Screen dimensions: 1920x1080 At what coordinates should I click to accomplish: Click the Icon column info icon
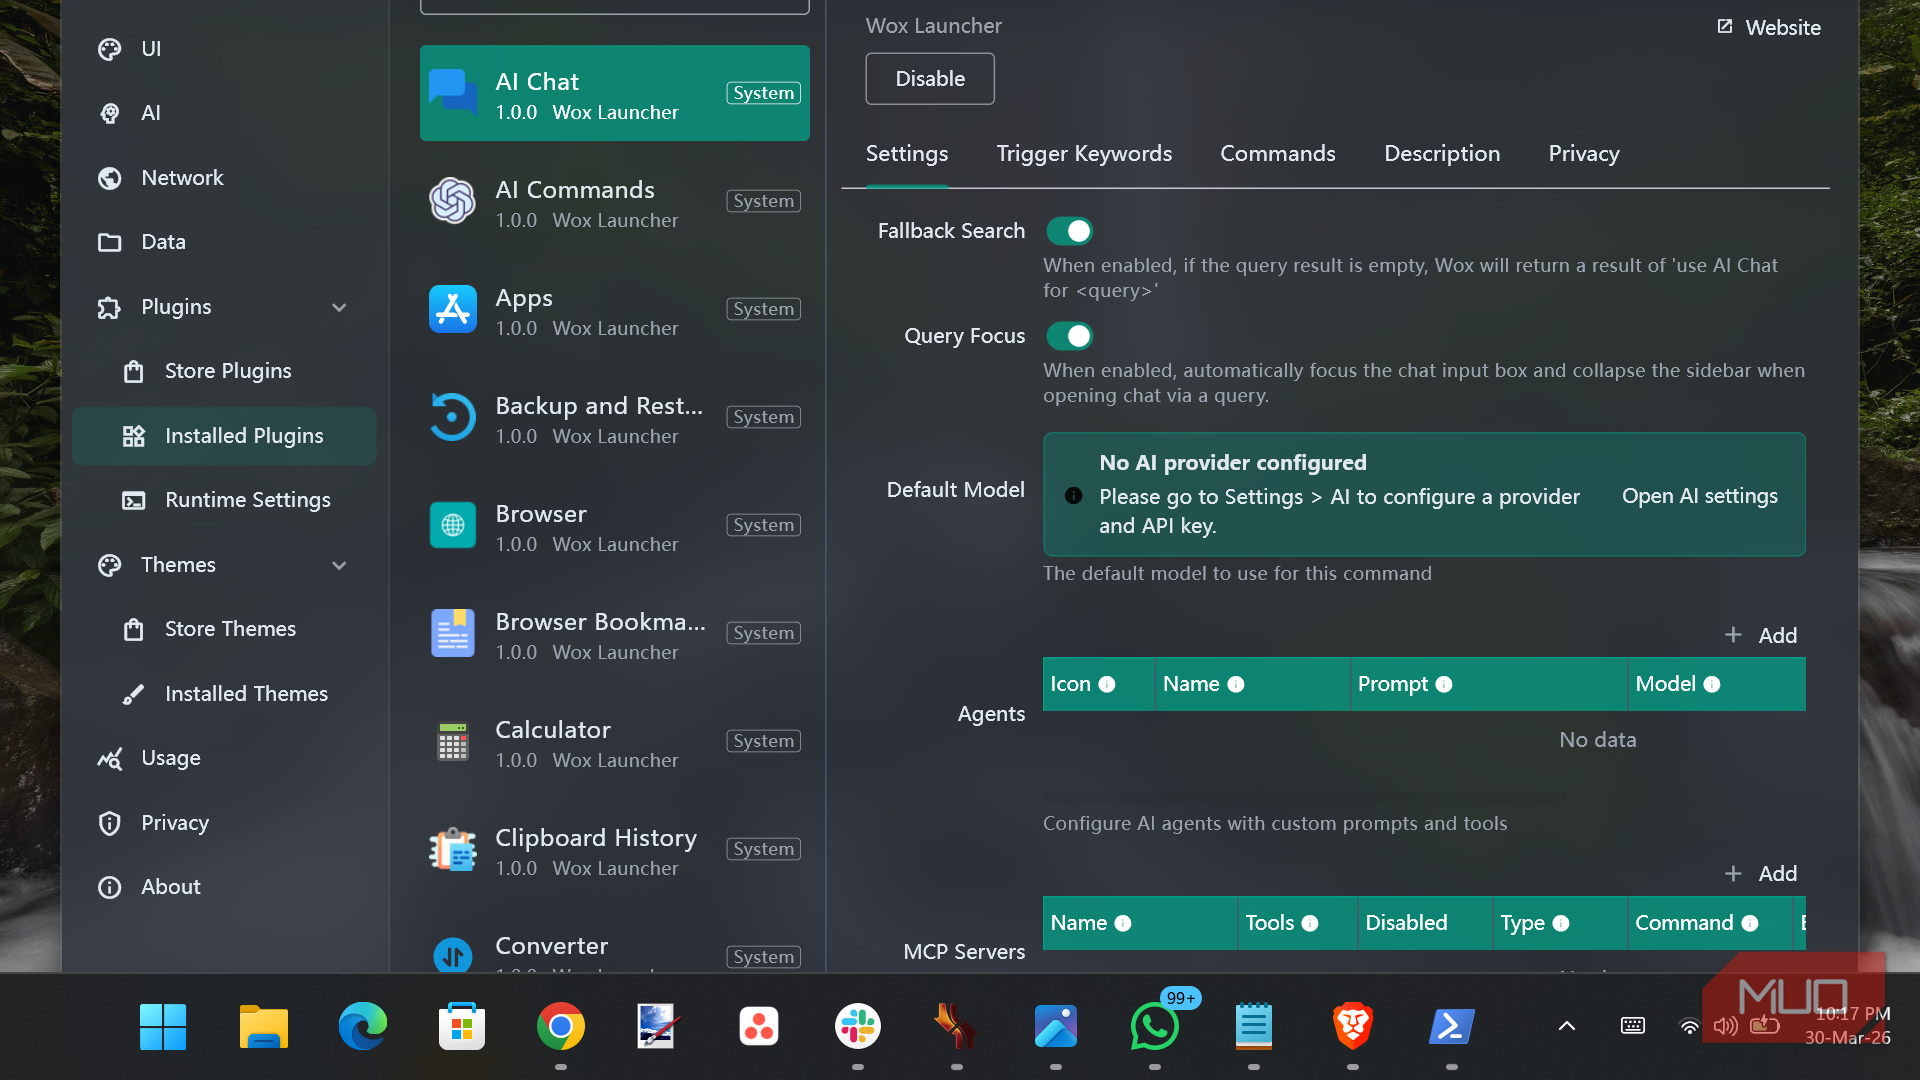(x=1107, y=684)
